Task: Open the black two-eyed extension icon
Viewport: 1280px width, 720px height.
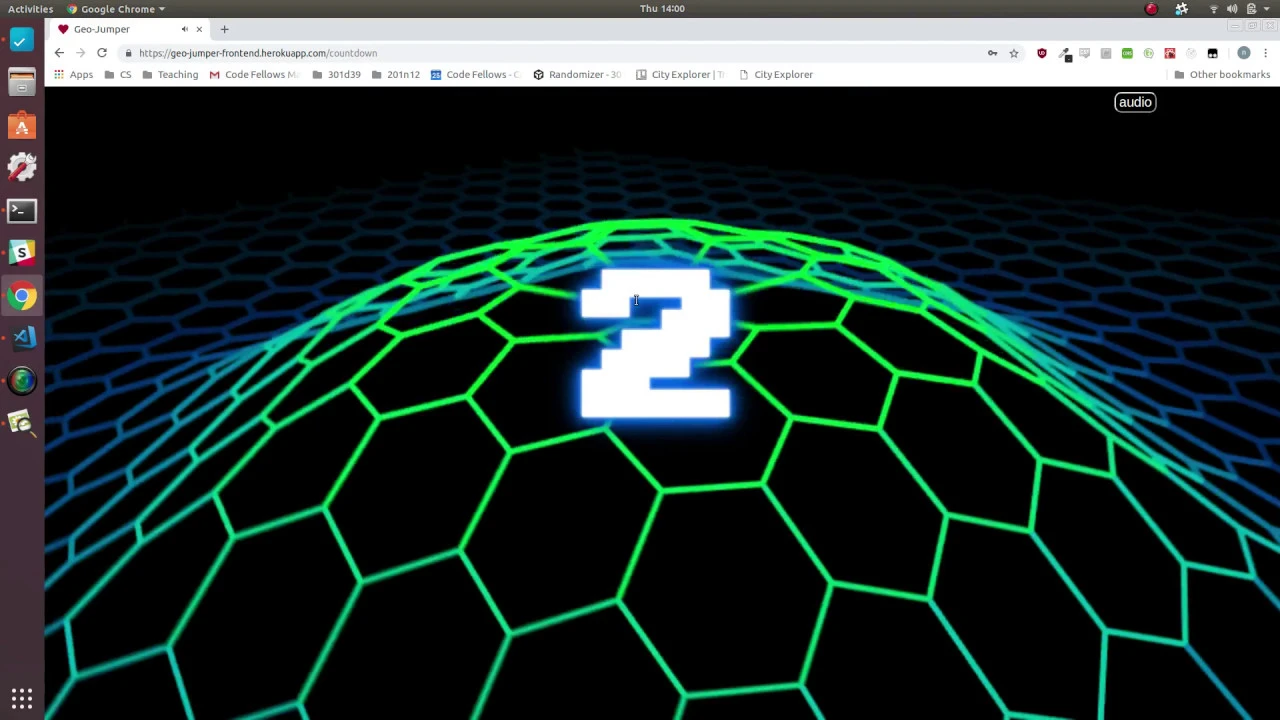Action: tap(1212, 53)
